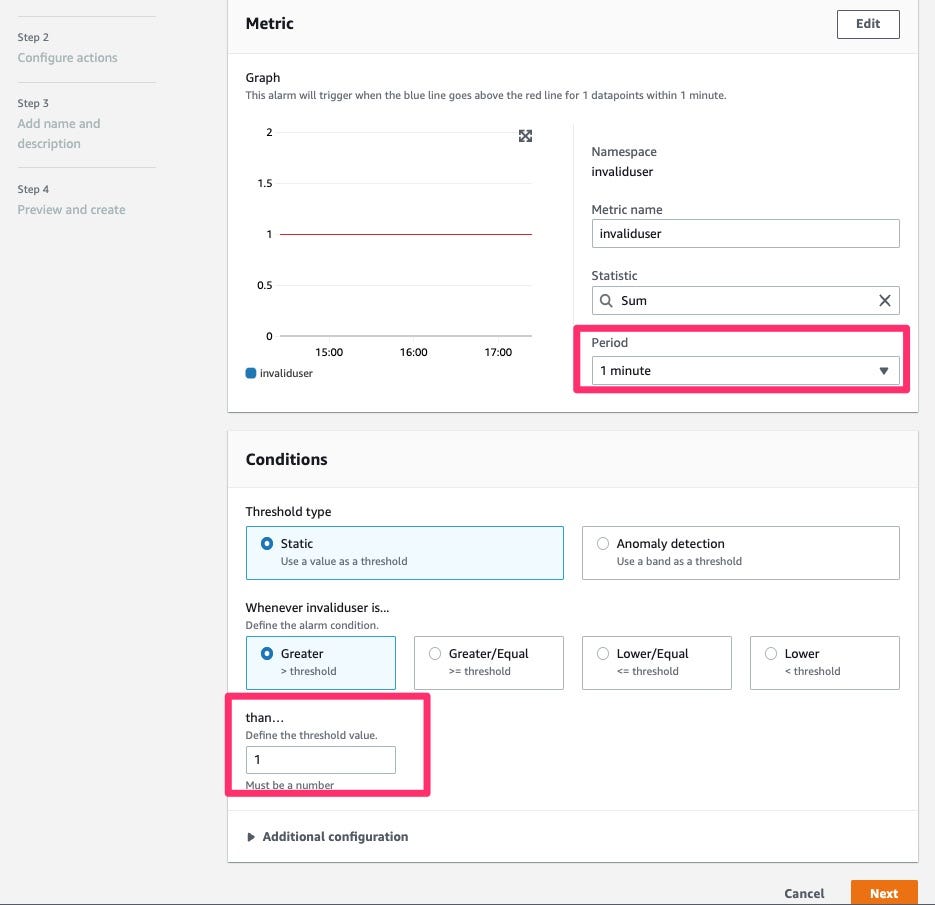The image size is (935, 905).
Task: Select Anomaly detection threshold type
Action: coord(603,544)
